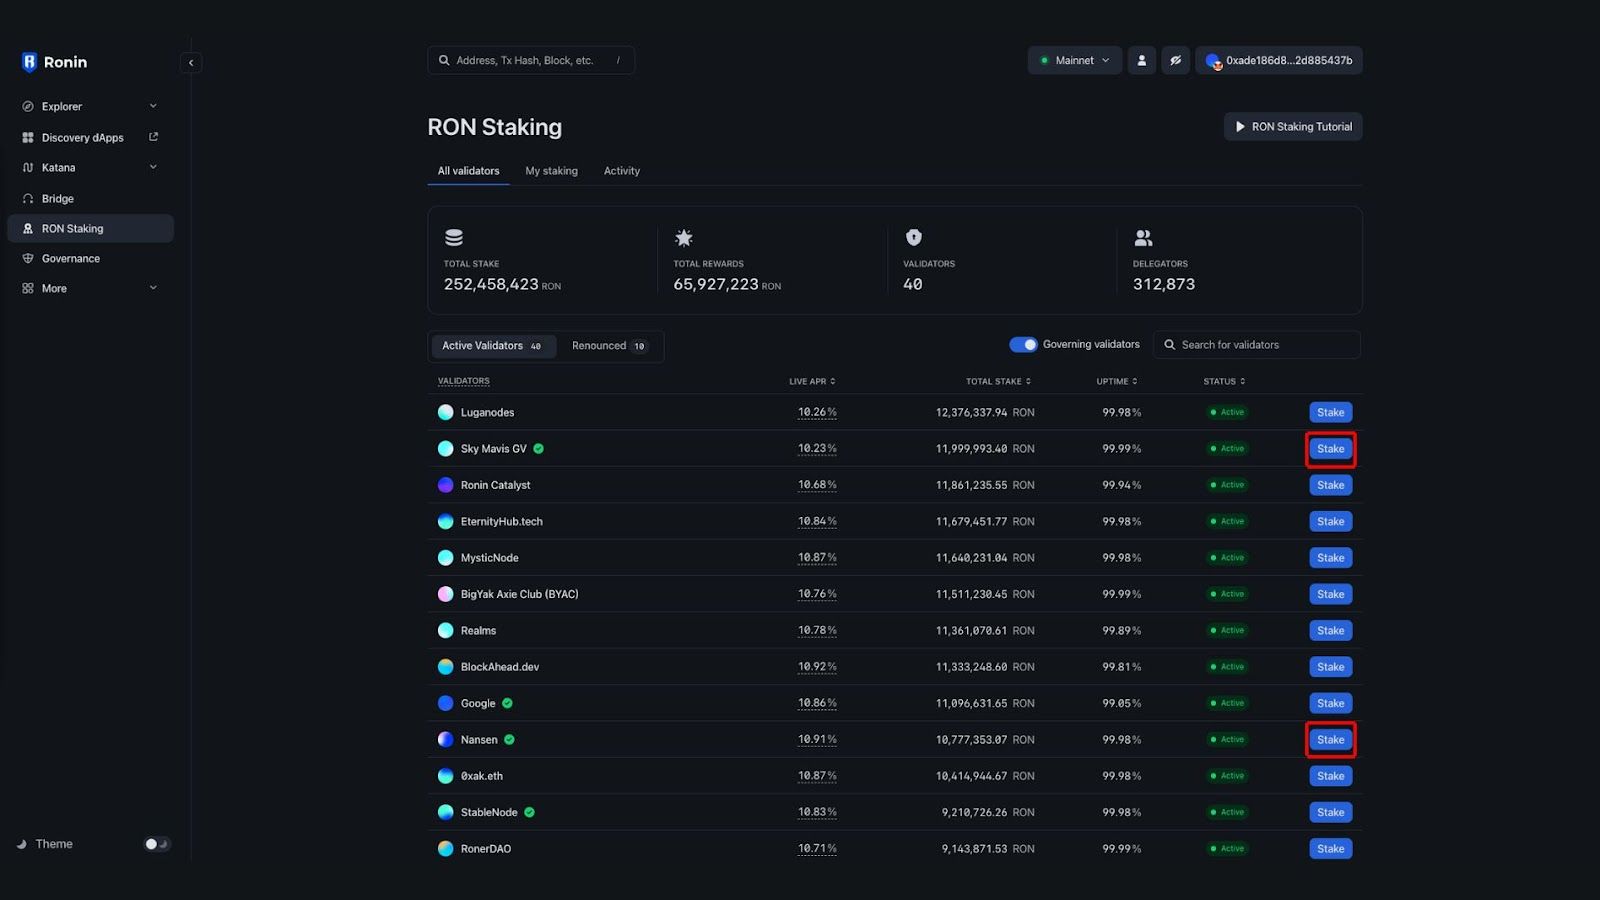
Task: Click the BigYak Axie Club (BYAC) row
Action: (x=895, y=594)
